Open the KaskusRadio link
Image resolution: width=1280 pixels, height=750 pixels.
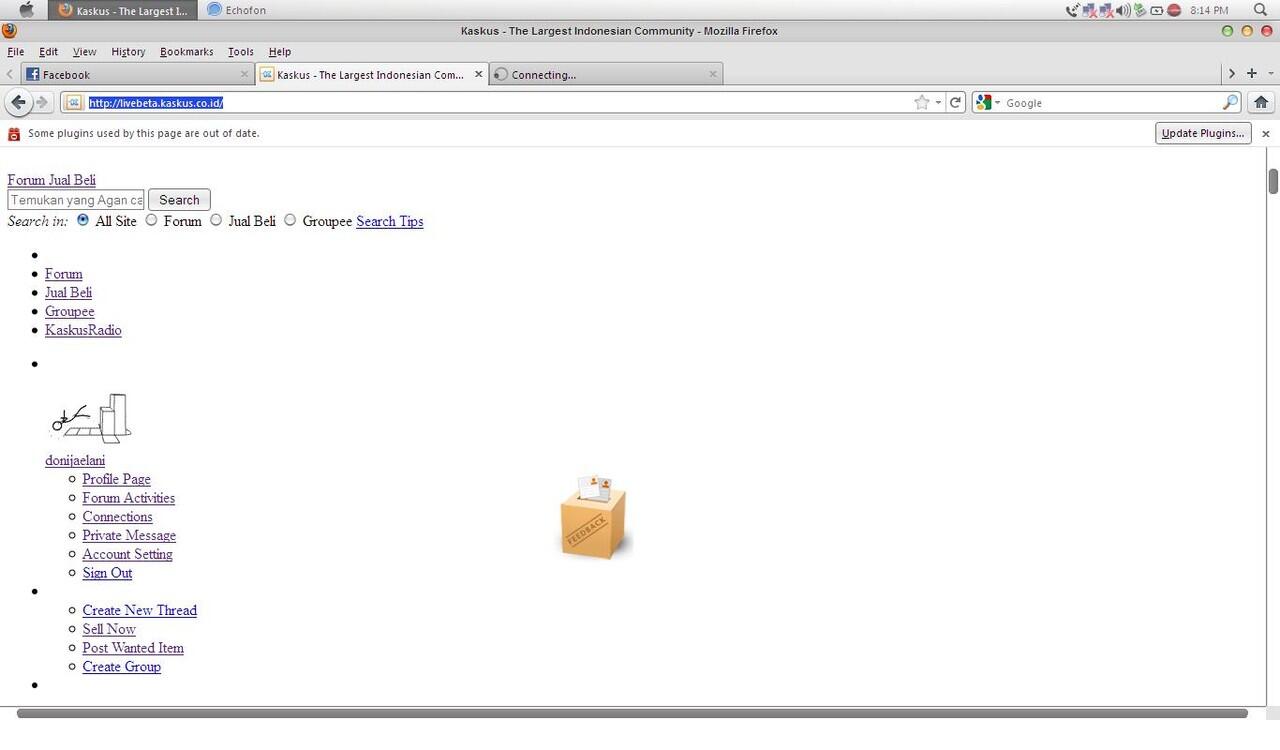pyautogui.click(x=83, y=330)
